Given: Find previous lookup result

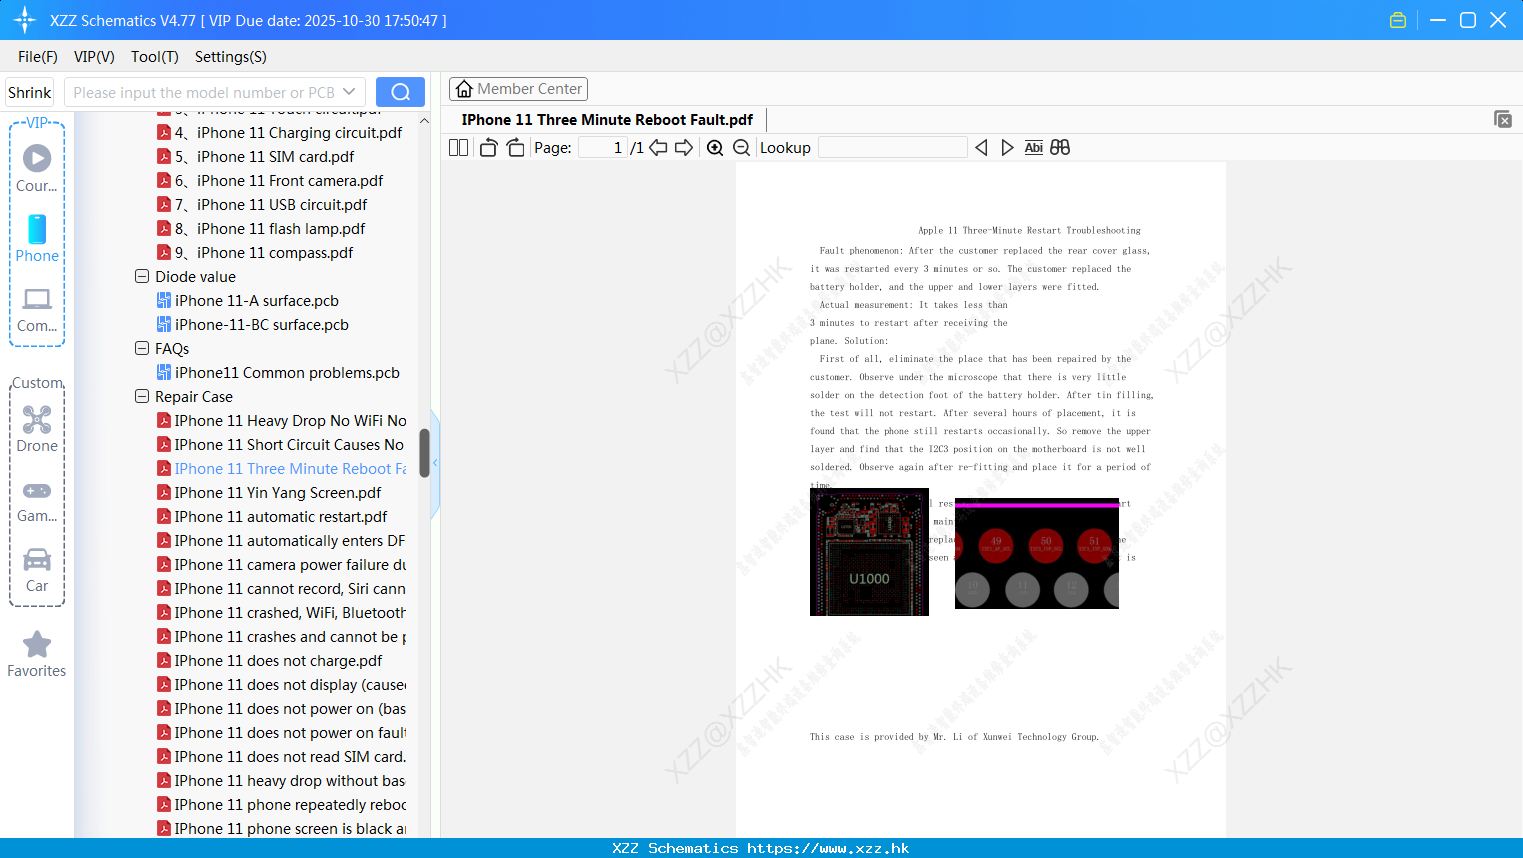Looking at the screenshot, I should click(x=981, y=148).
